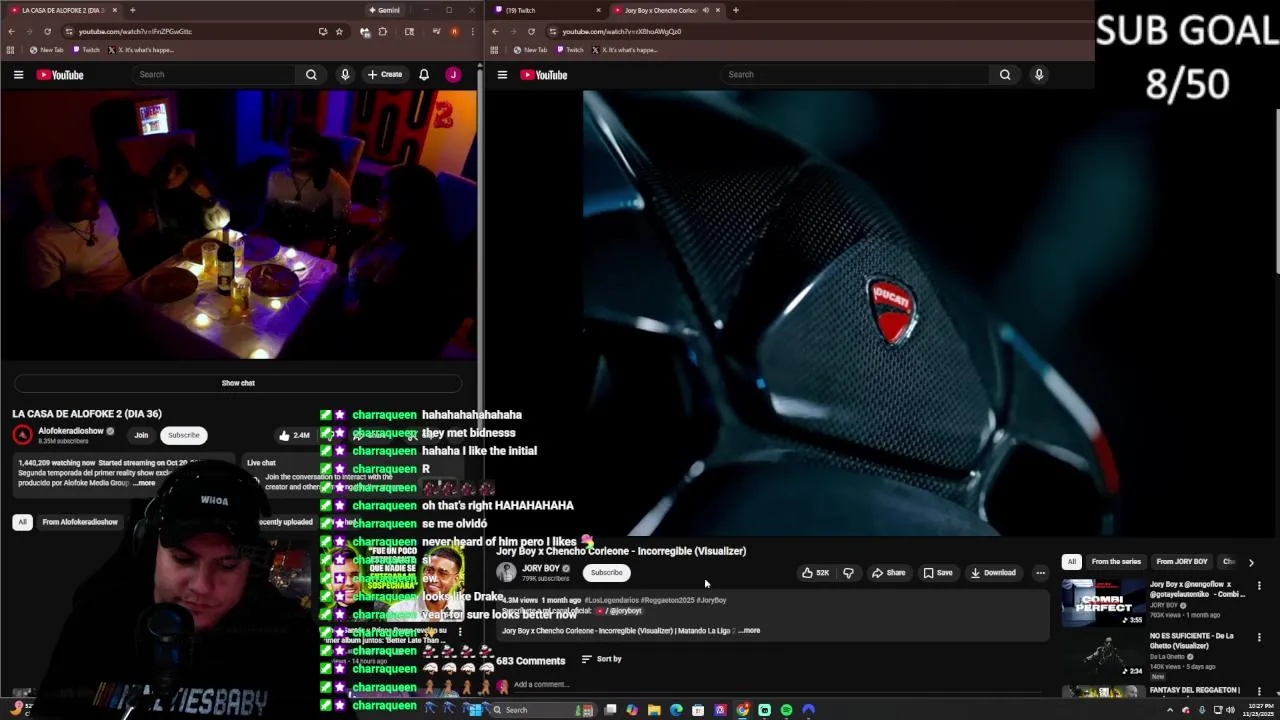Open account avatar J in left window
Image resolution: width=1280 pixels, height=720 pixels.
pos(453,74)
